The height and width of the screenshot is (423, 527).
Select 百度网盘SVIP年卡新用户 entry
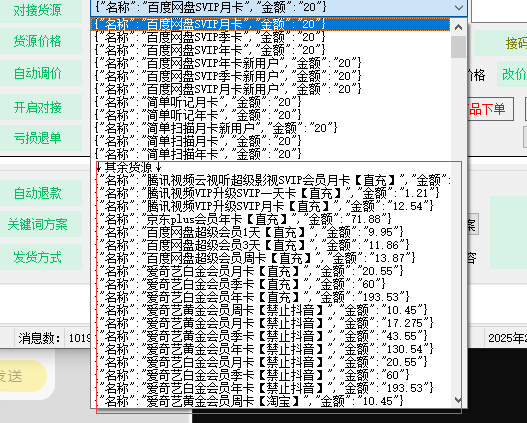click(x=271, y=63)
